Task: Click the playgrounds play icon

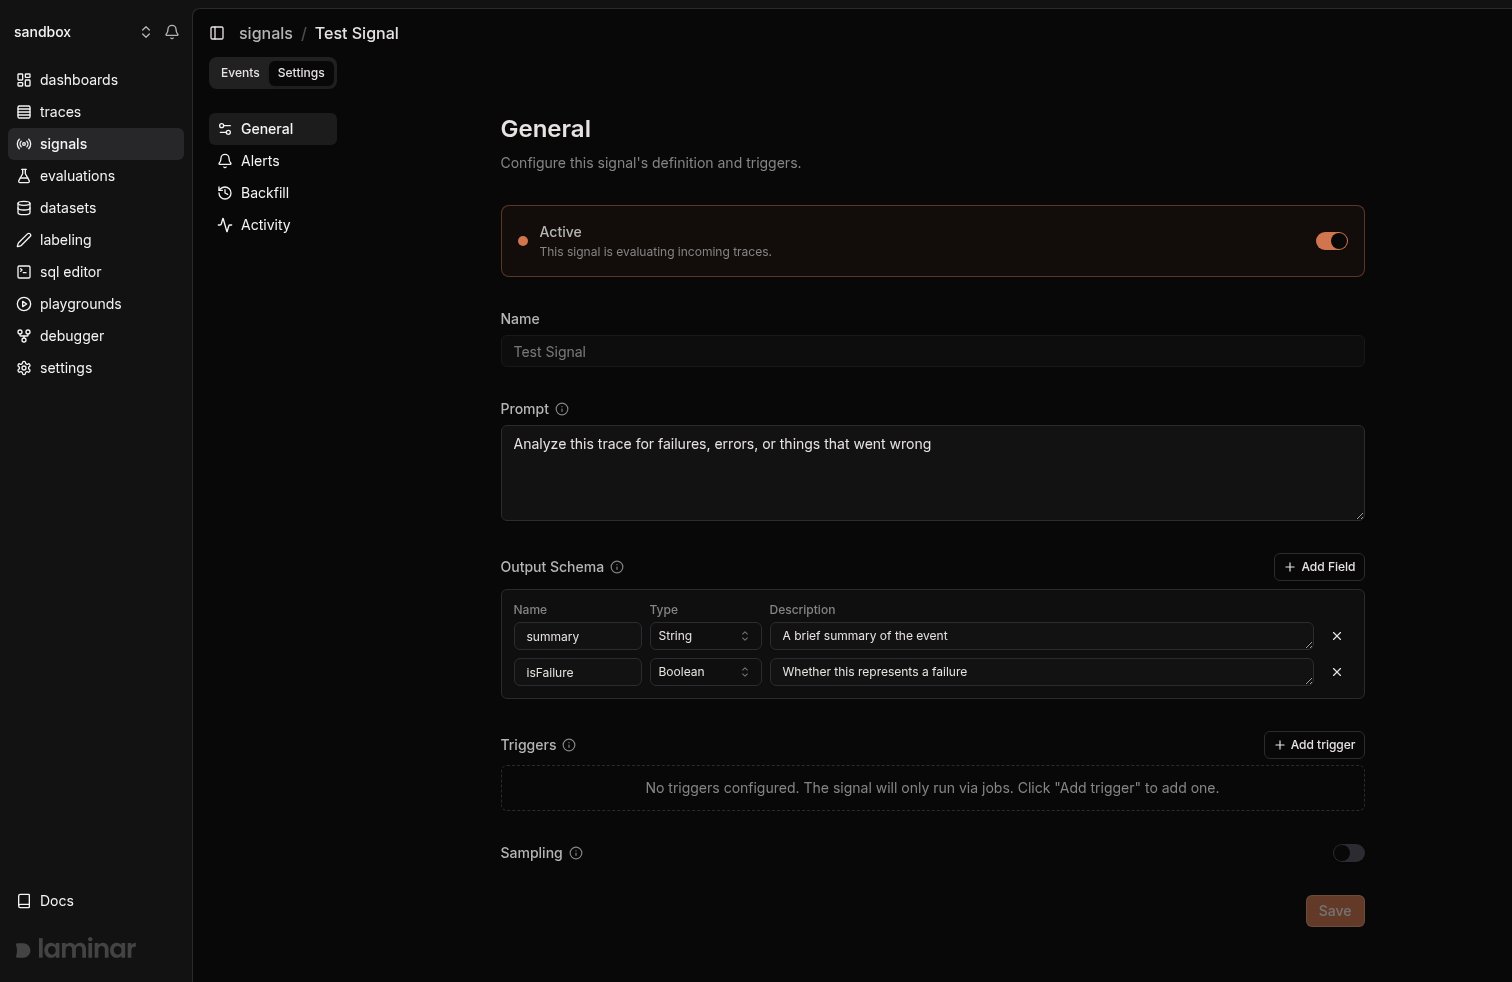Action: click(x=24, y=304)
